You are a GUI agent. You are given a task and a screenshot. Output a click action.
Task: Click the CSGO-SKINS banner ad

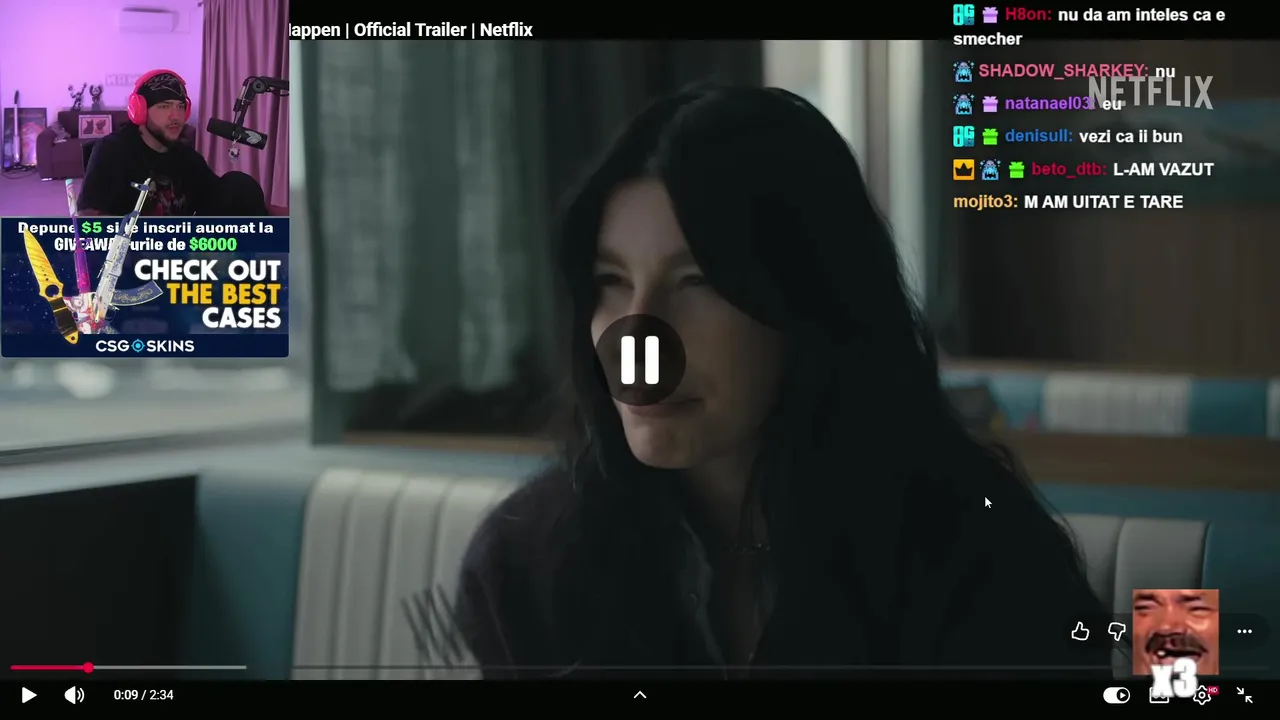pyautogui.click(x=145, y=287)
